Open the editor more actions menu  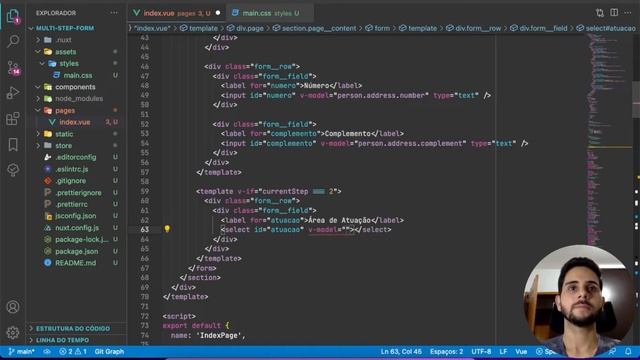(628, 13)
